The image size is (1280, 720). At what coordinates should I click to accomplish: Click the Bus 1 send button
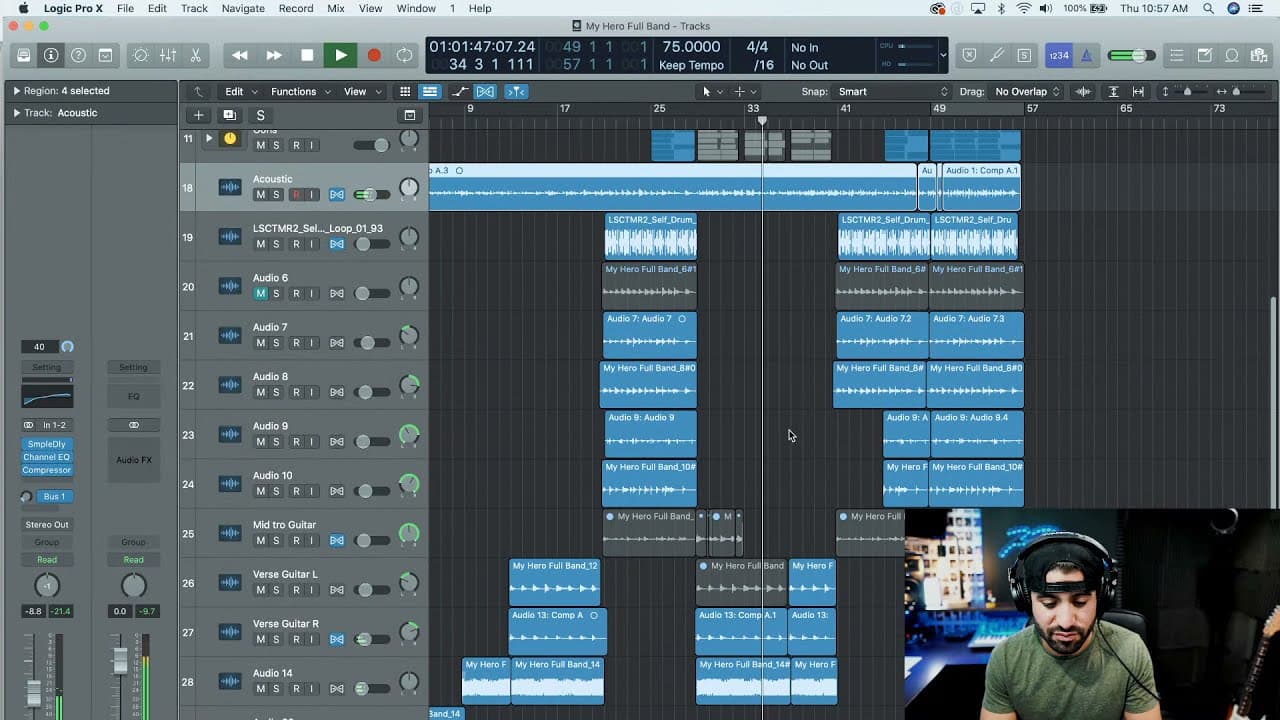pyautogui.click(x=54, y=496)
